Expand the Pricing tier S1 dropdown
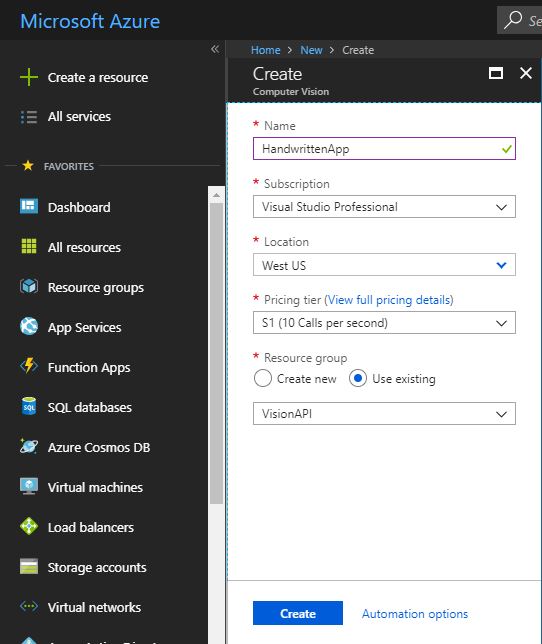Screen dimensions: 542x644 (384, 323)
